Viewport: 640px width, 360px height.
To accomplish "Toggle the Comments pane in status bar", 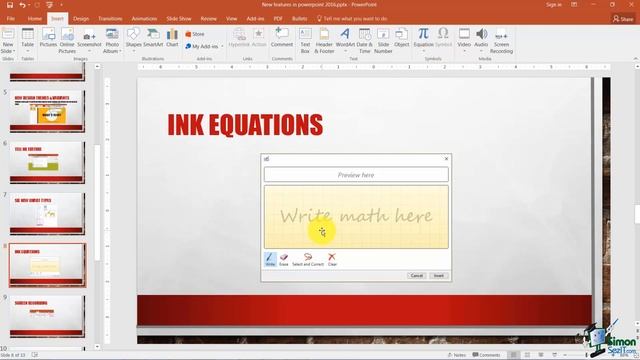I will click(486, 355).
